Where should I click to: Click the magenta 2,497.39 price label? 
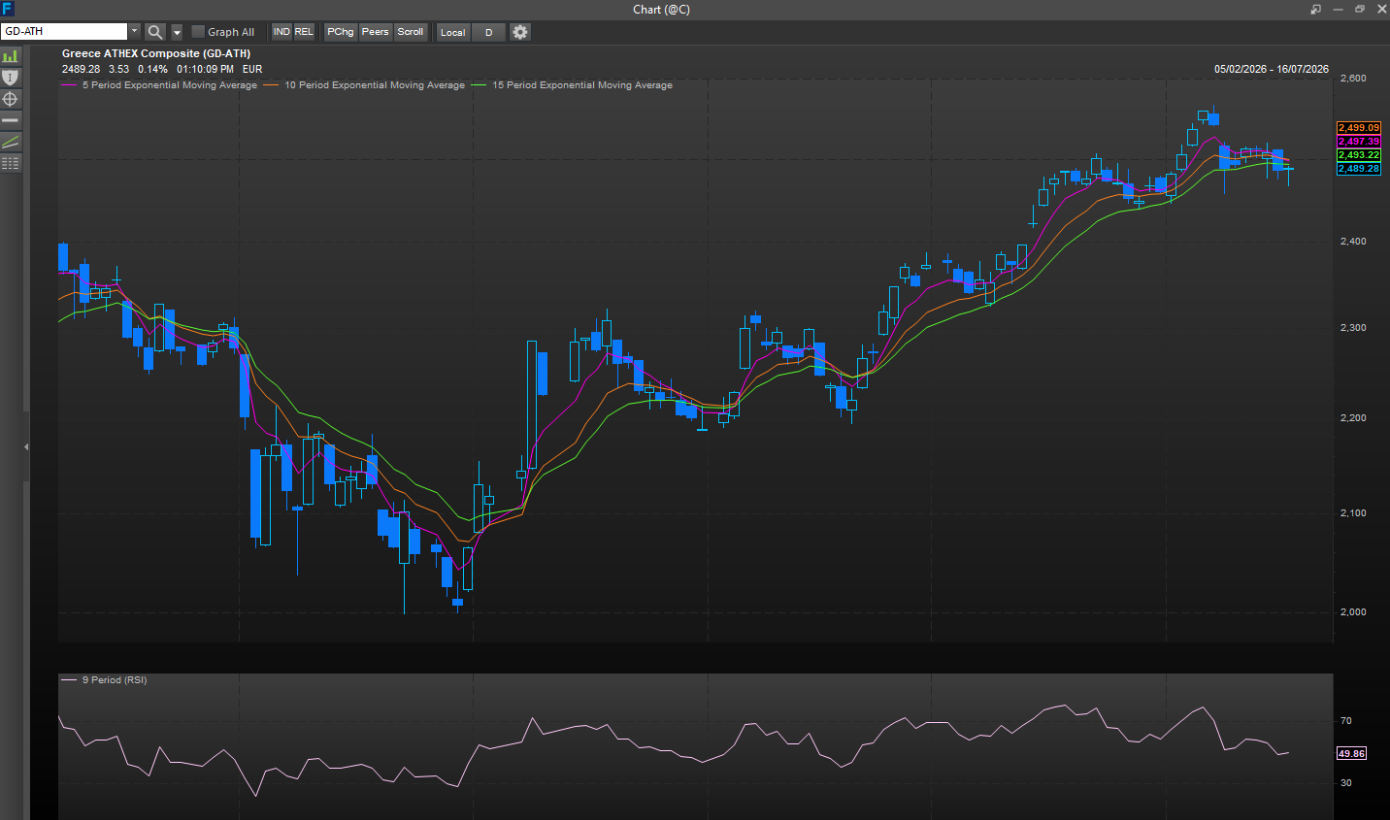tap(1358, 142)
